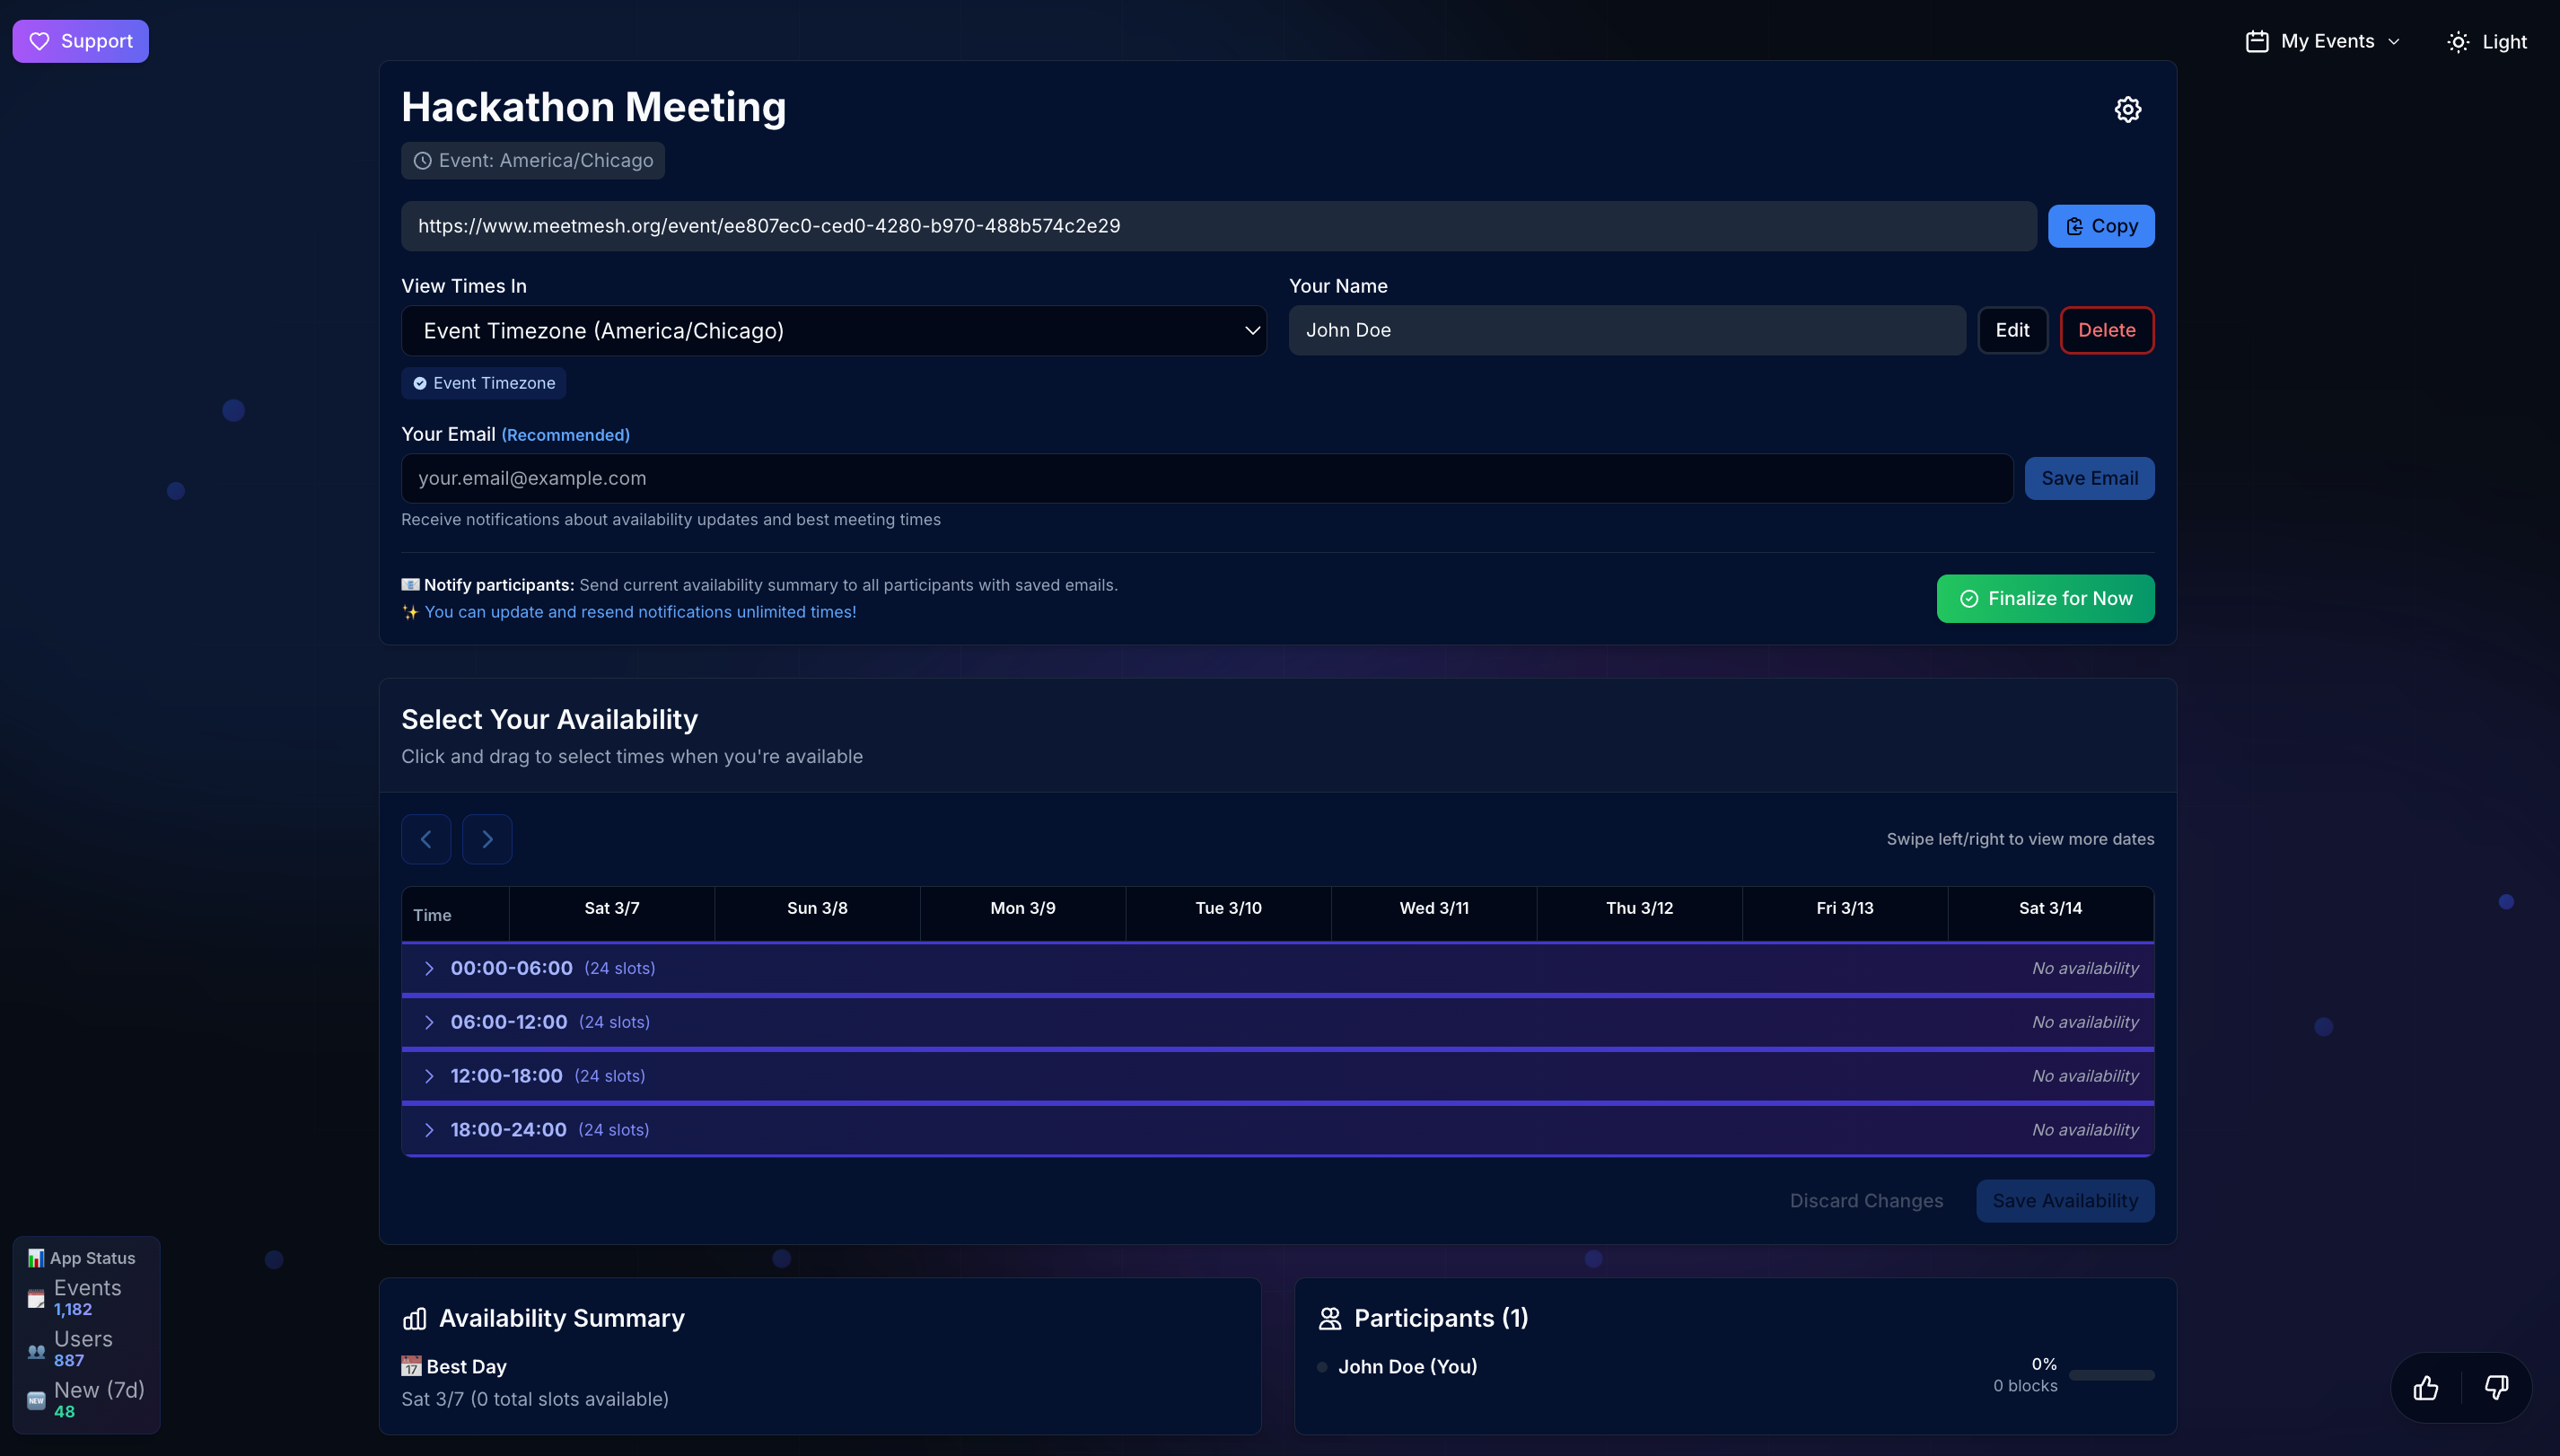This screenshot has width=2560, height=1456.
Task: Click the clock icon on America/Chicago tag
Action: point(423,160)
